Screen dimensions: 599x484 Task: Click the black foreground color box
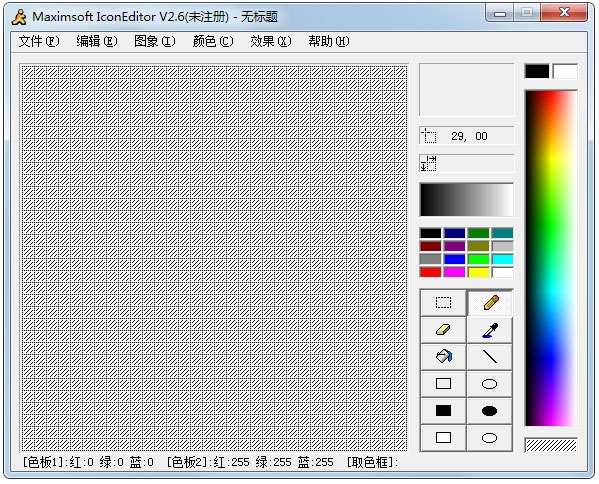click(537, 71)
